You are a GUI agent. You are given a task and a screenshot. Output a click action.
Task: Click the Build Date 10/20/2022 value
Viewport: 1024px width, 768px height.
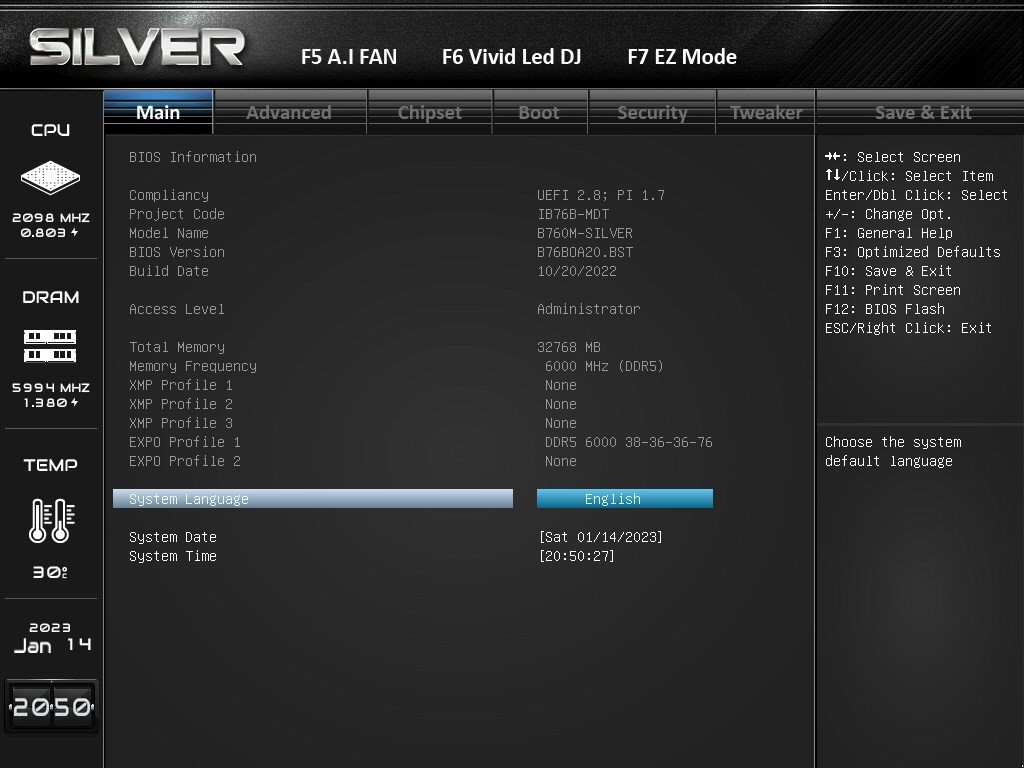click(577, 271)
